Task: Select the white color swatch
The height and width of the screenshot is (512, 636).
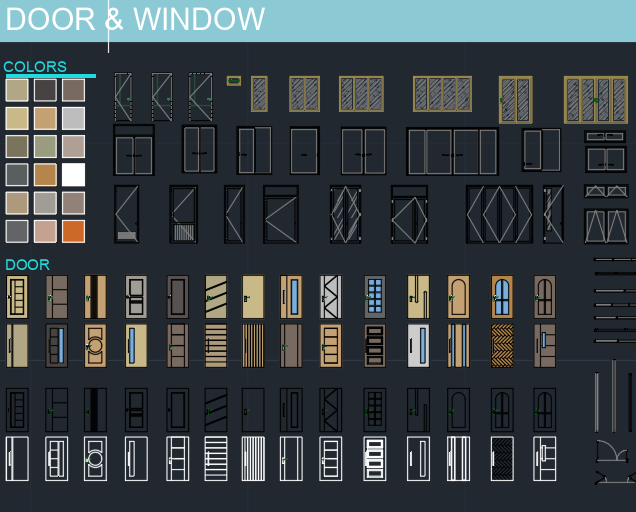Action: [x=73, y=174]
